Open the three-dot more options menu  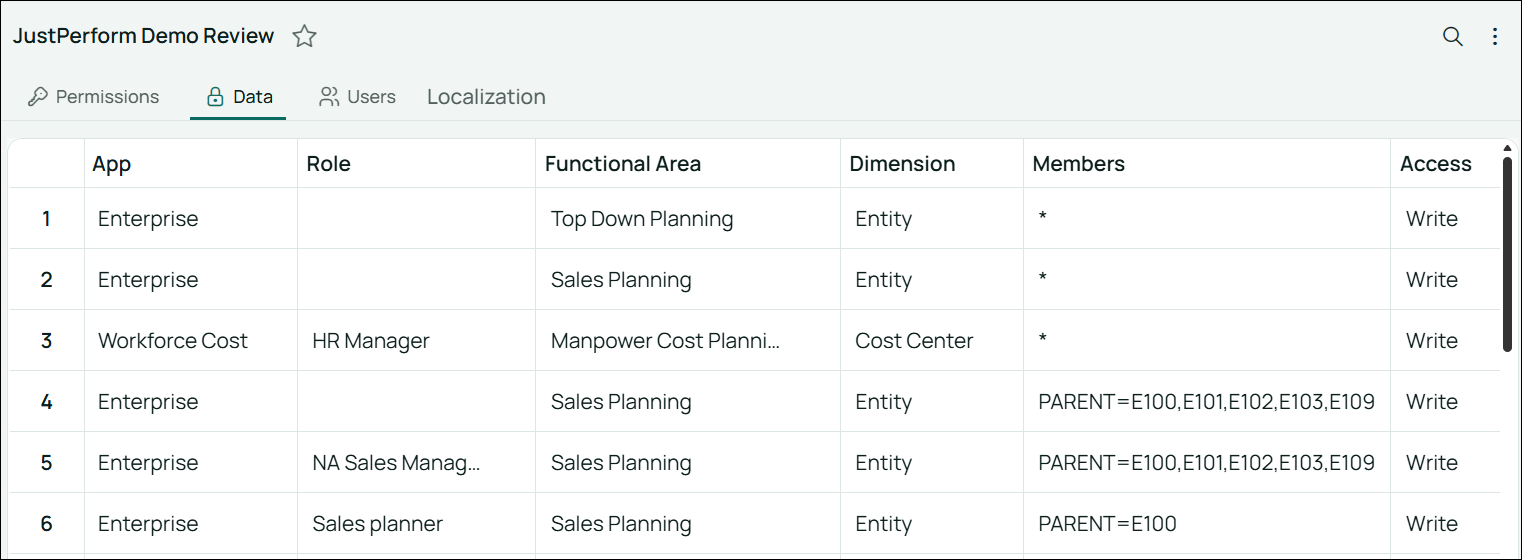[x=1495, y=37]
